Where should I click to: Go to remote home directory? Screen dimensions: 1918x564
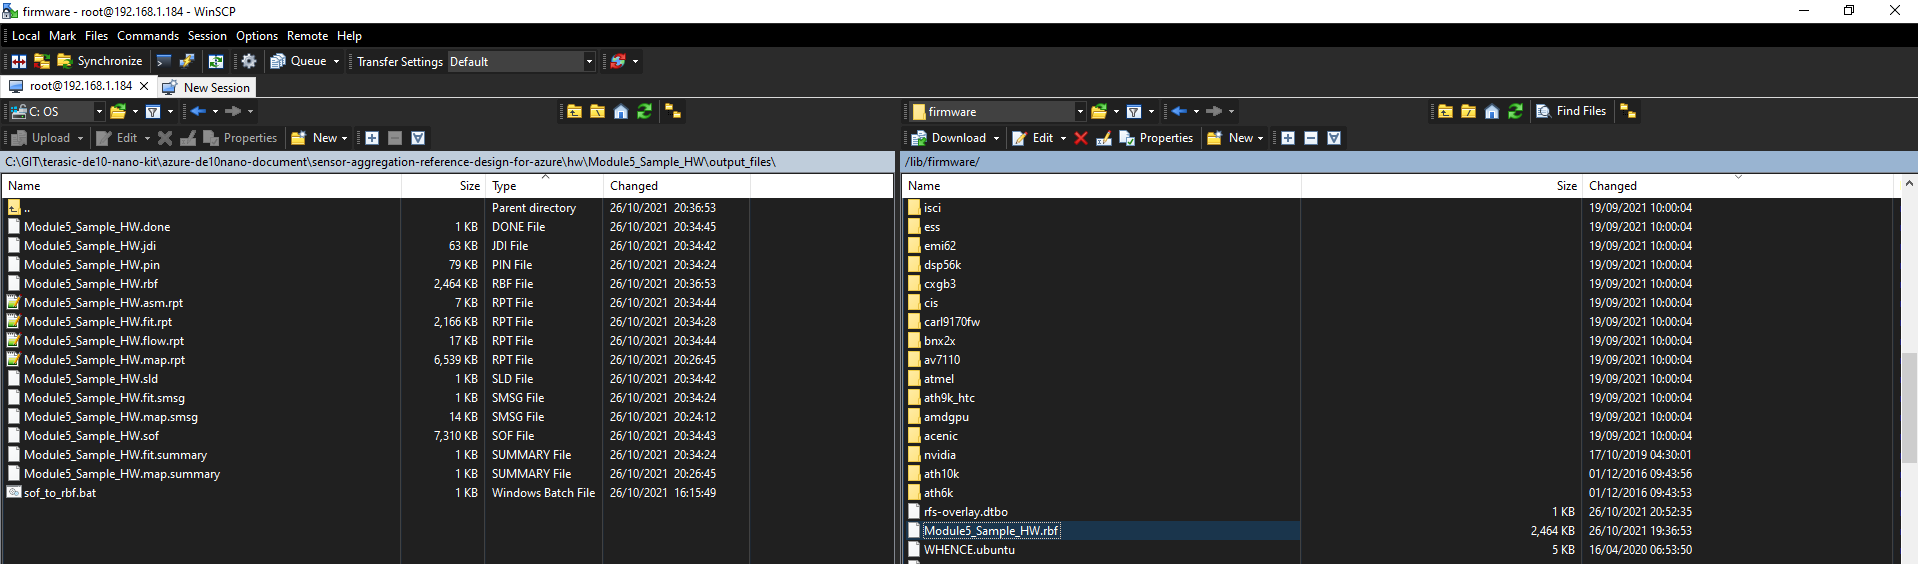coord(1491,111)
